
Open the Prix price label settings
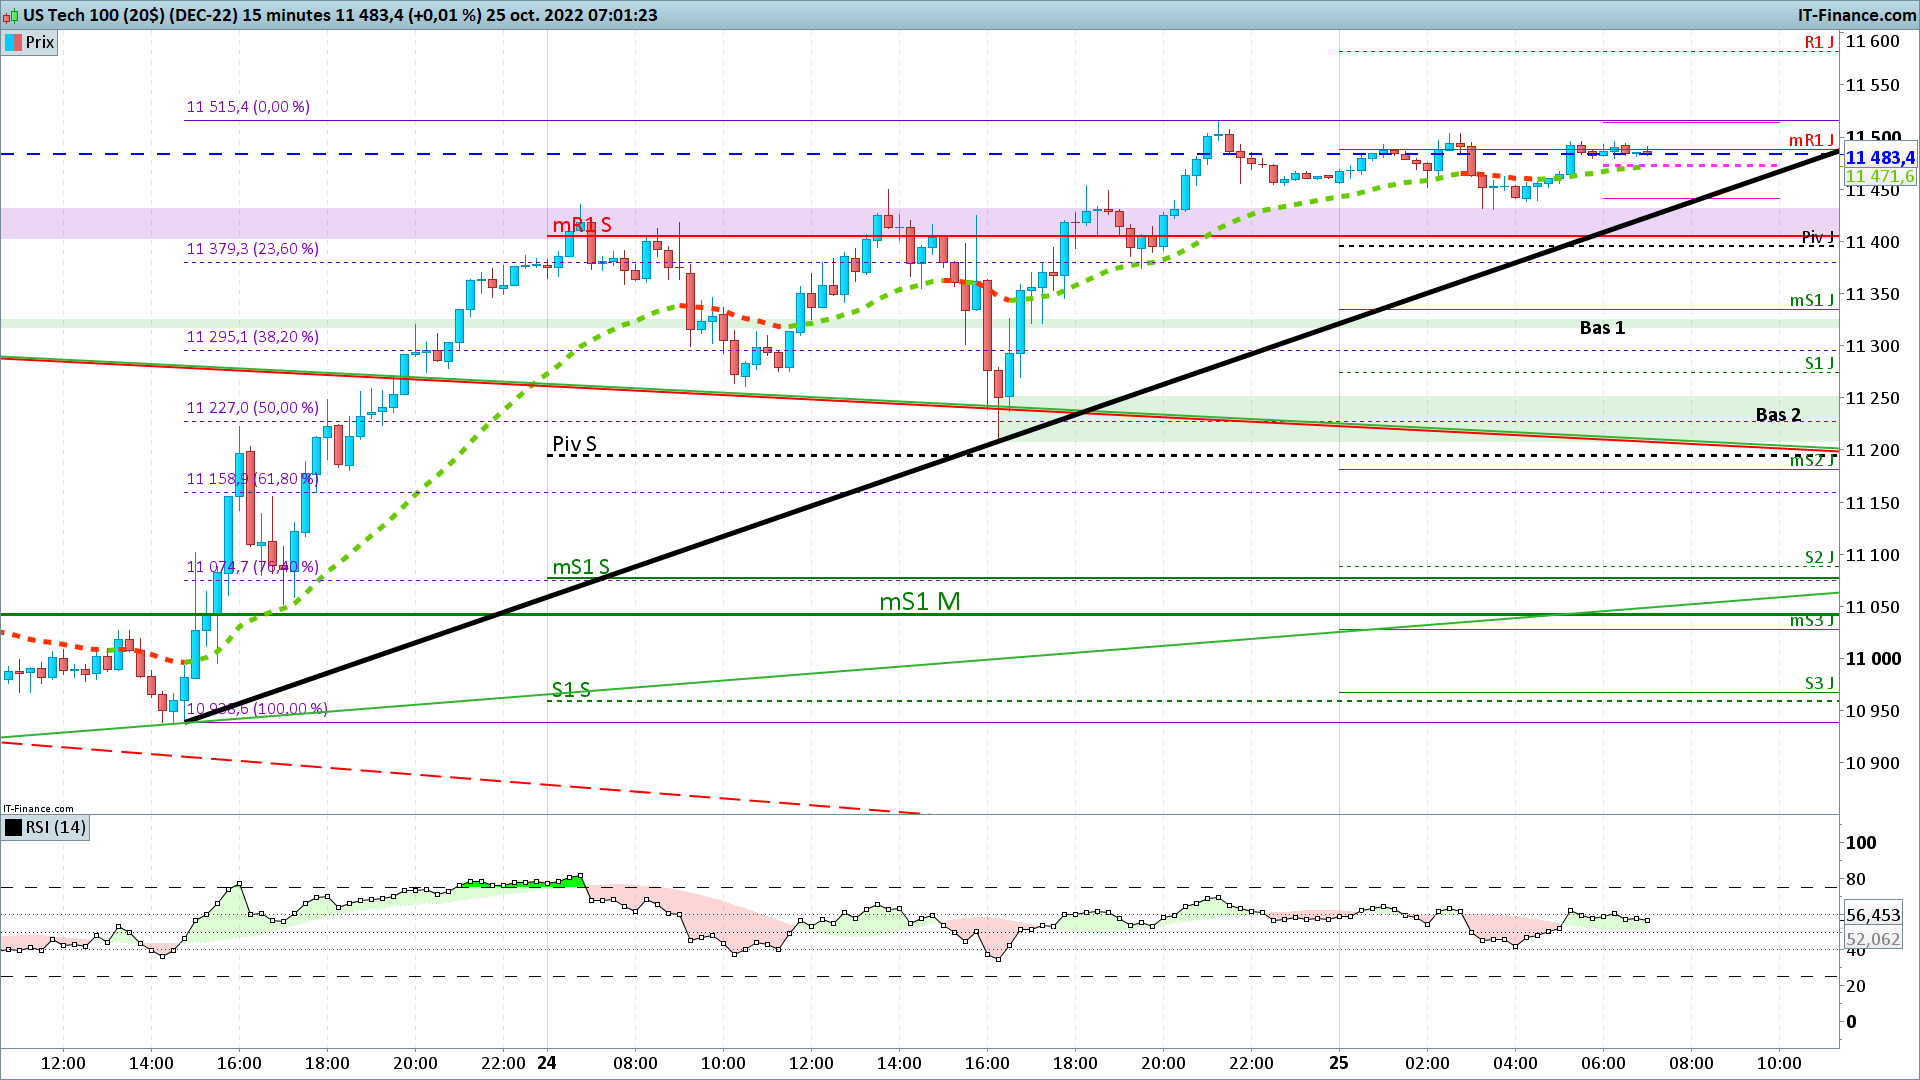pos(40,42)
